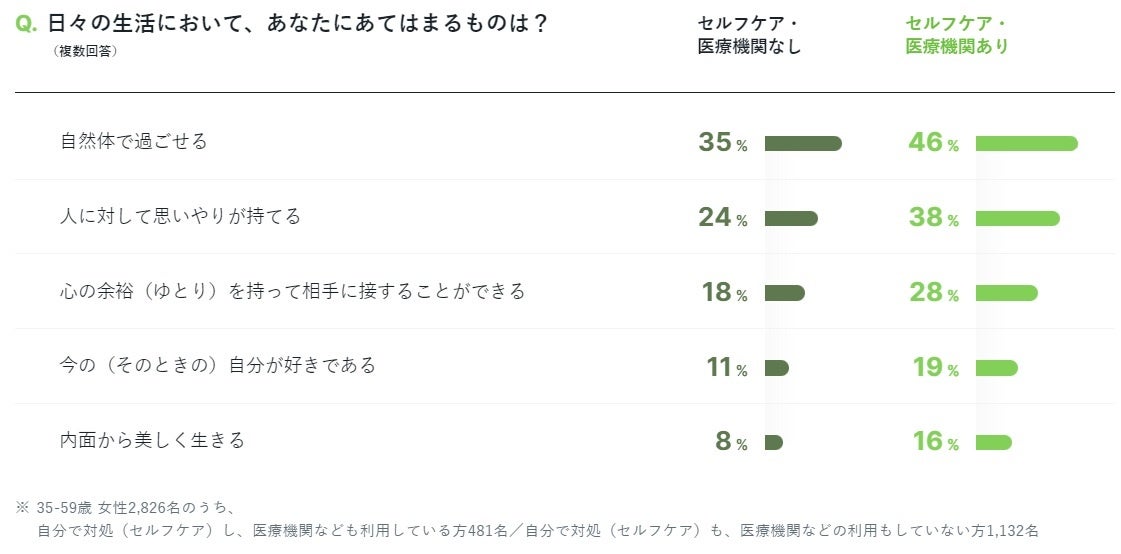Click the row label 今の（そのときの）自分が好きである
The height and width of the screenshot is (554, 1121).
tap(218, 366)
